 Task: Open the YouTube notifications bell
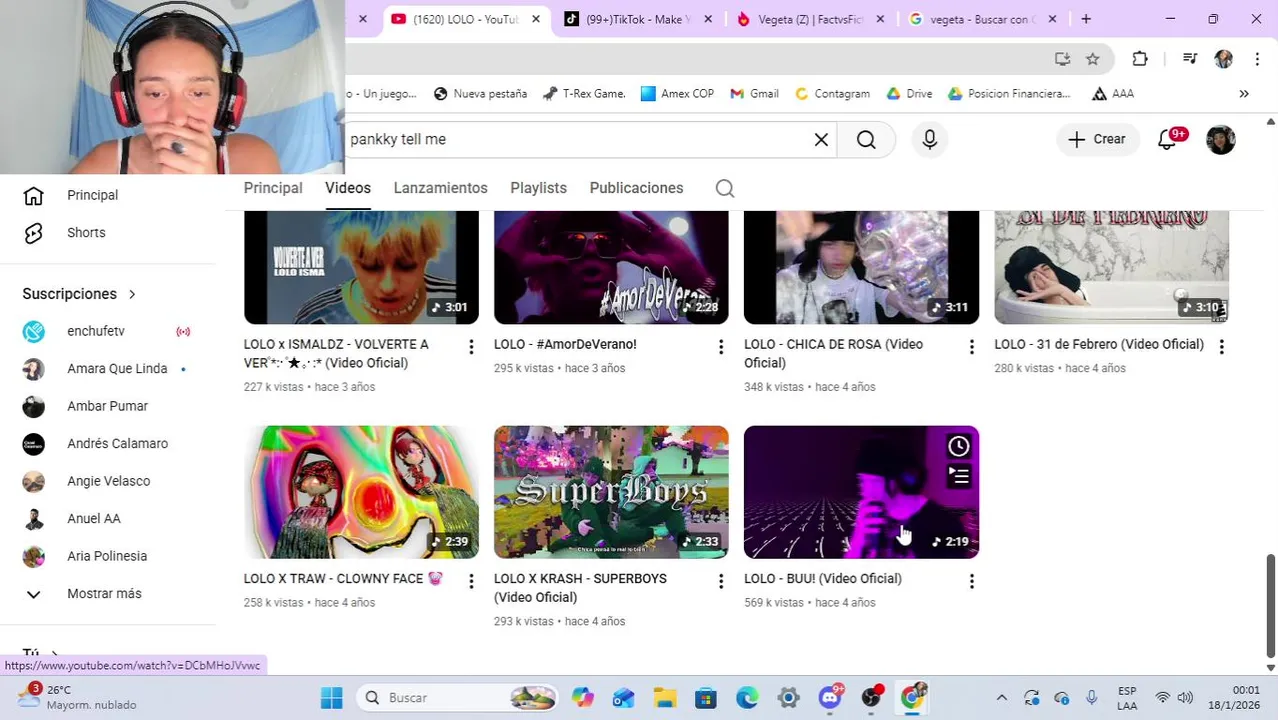pos(1167,140)
